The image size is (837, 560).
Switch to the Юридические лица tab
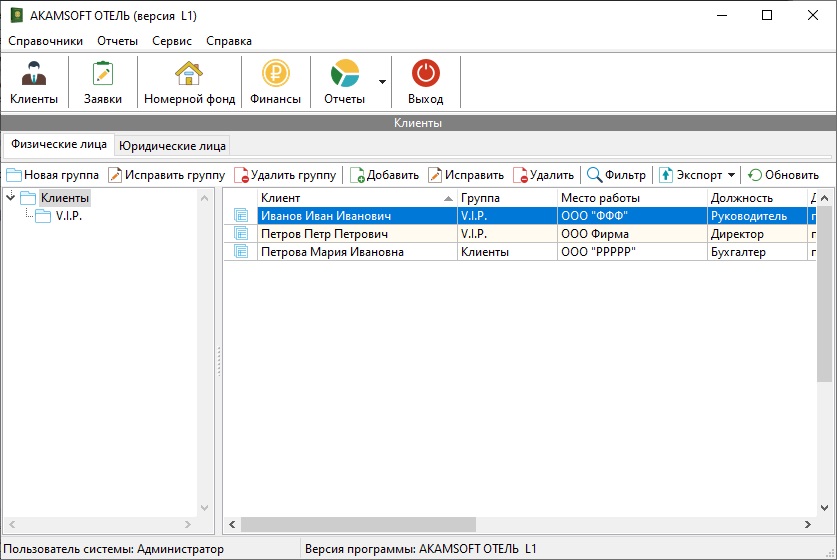tap(172, 145)
